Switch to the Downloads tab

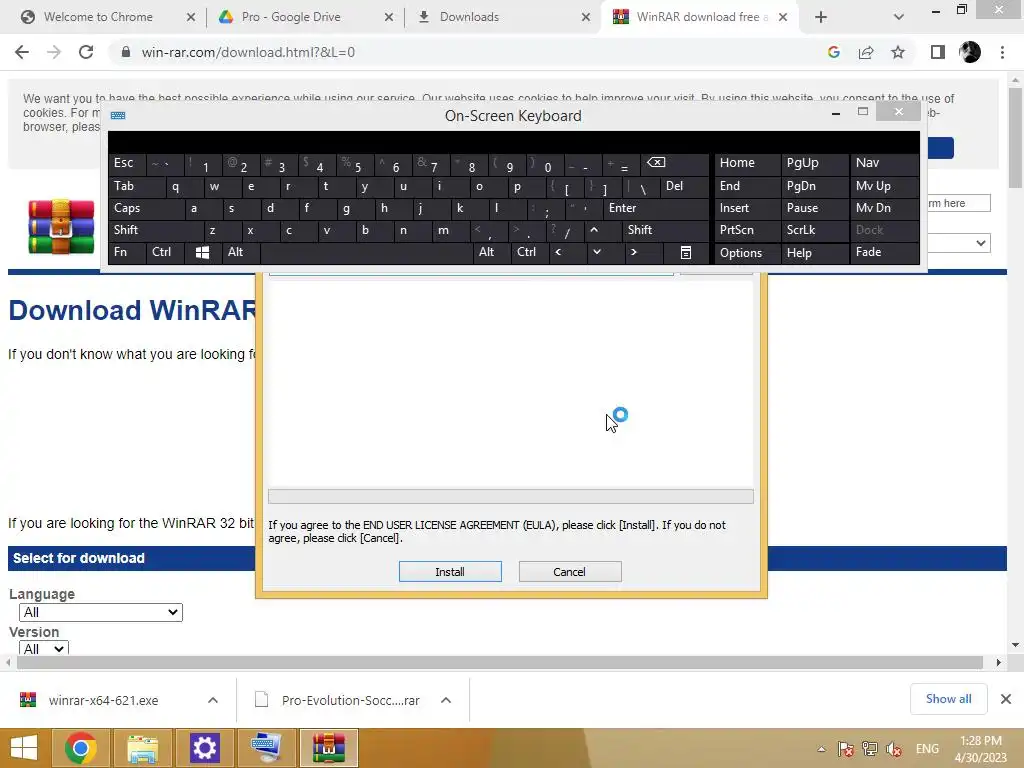(x=503, y=17)
